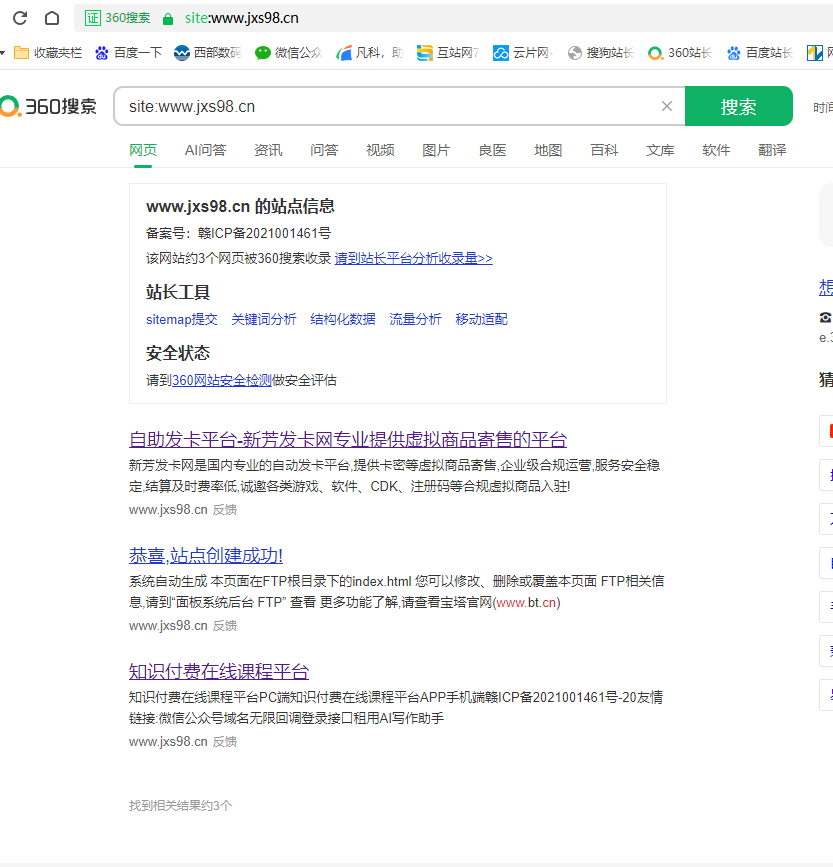Open the 移动适配 tool link
Viewport: 833px width, 867px height.
click(x=481, y=319)
